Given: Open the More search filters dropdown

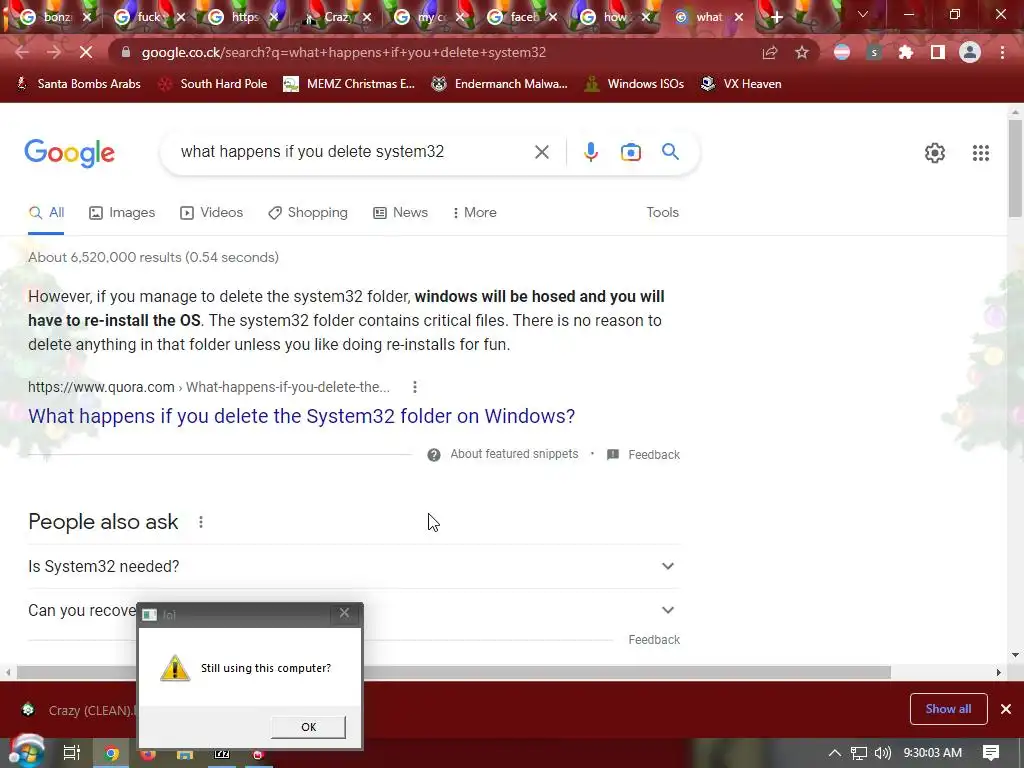Looking at the screenshot, I should (x=475, y=212).
